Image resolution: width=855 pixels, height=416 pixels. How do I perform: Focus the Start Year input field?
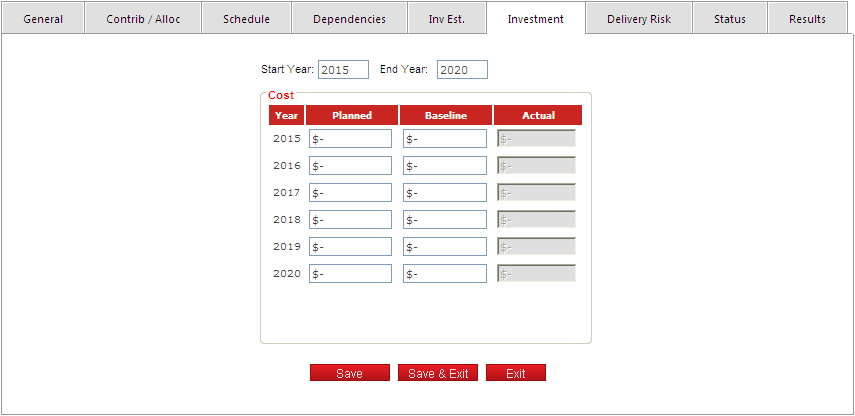point(343,70)
